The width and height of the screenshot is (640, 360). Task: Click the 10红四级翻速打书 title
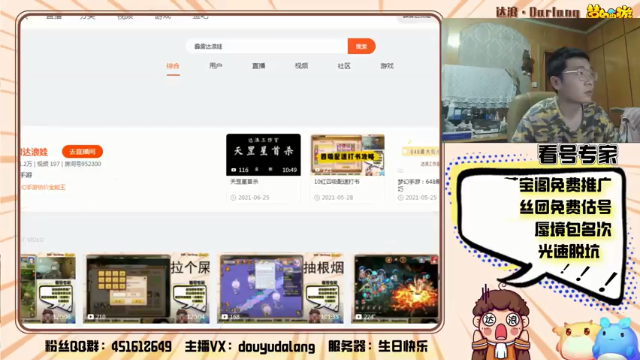pos(337,182)
